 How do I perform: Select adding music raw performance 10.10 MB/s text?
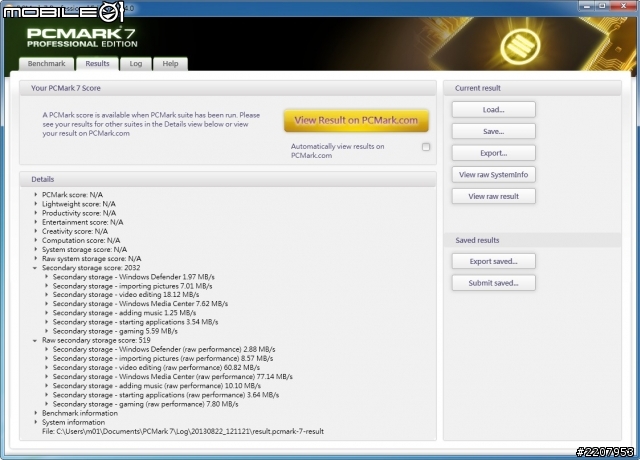(157, 386)
